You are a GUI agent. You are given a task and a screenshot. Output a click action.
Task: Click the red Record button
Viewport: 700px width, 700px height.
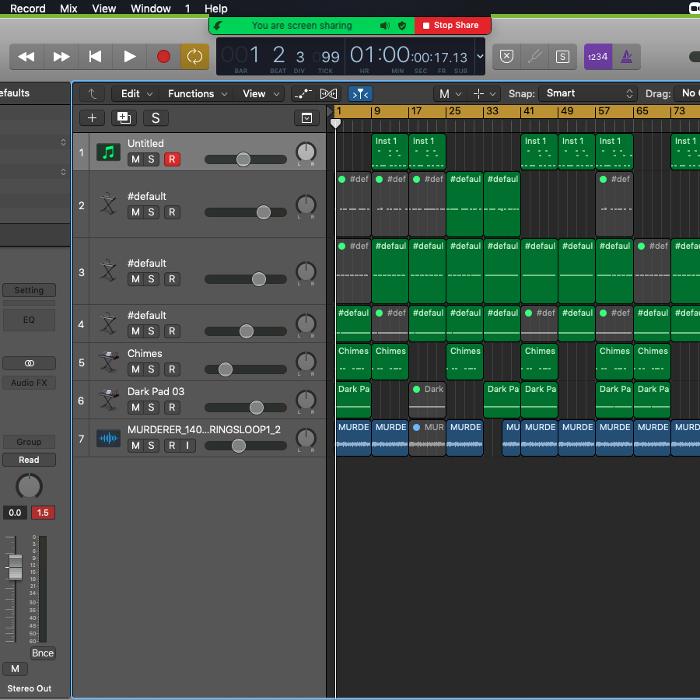[163, 57]
